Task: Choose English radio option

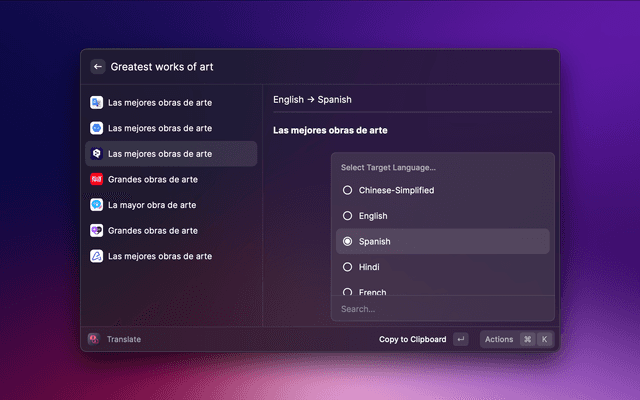Action: [348, 216]
